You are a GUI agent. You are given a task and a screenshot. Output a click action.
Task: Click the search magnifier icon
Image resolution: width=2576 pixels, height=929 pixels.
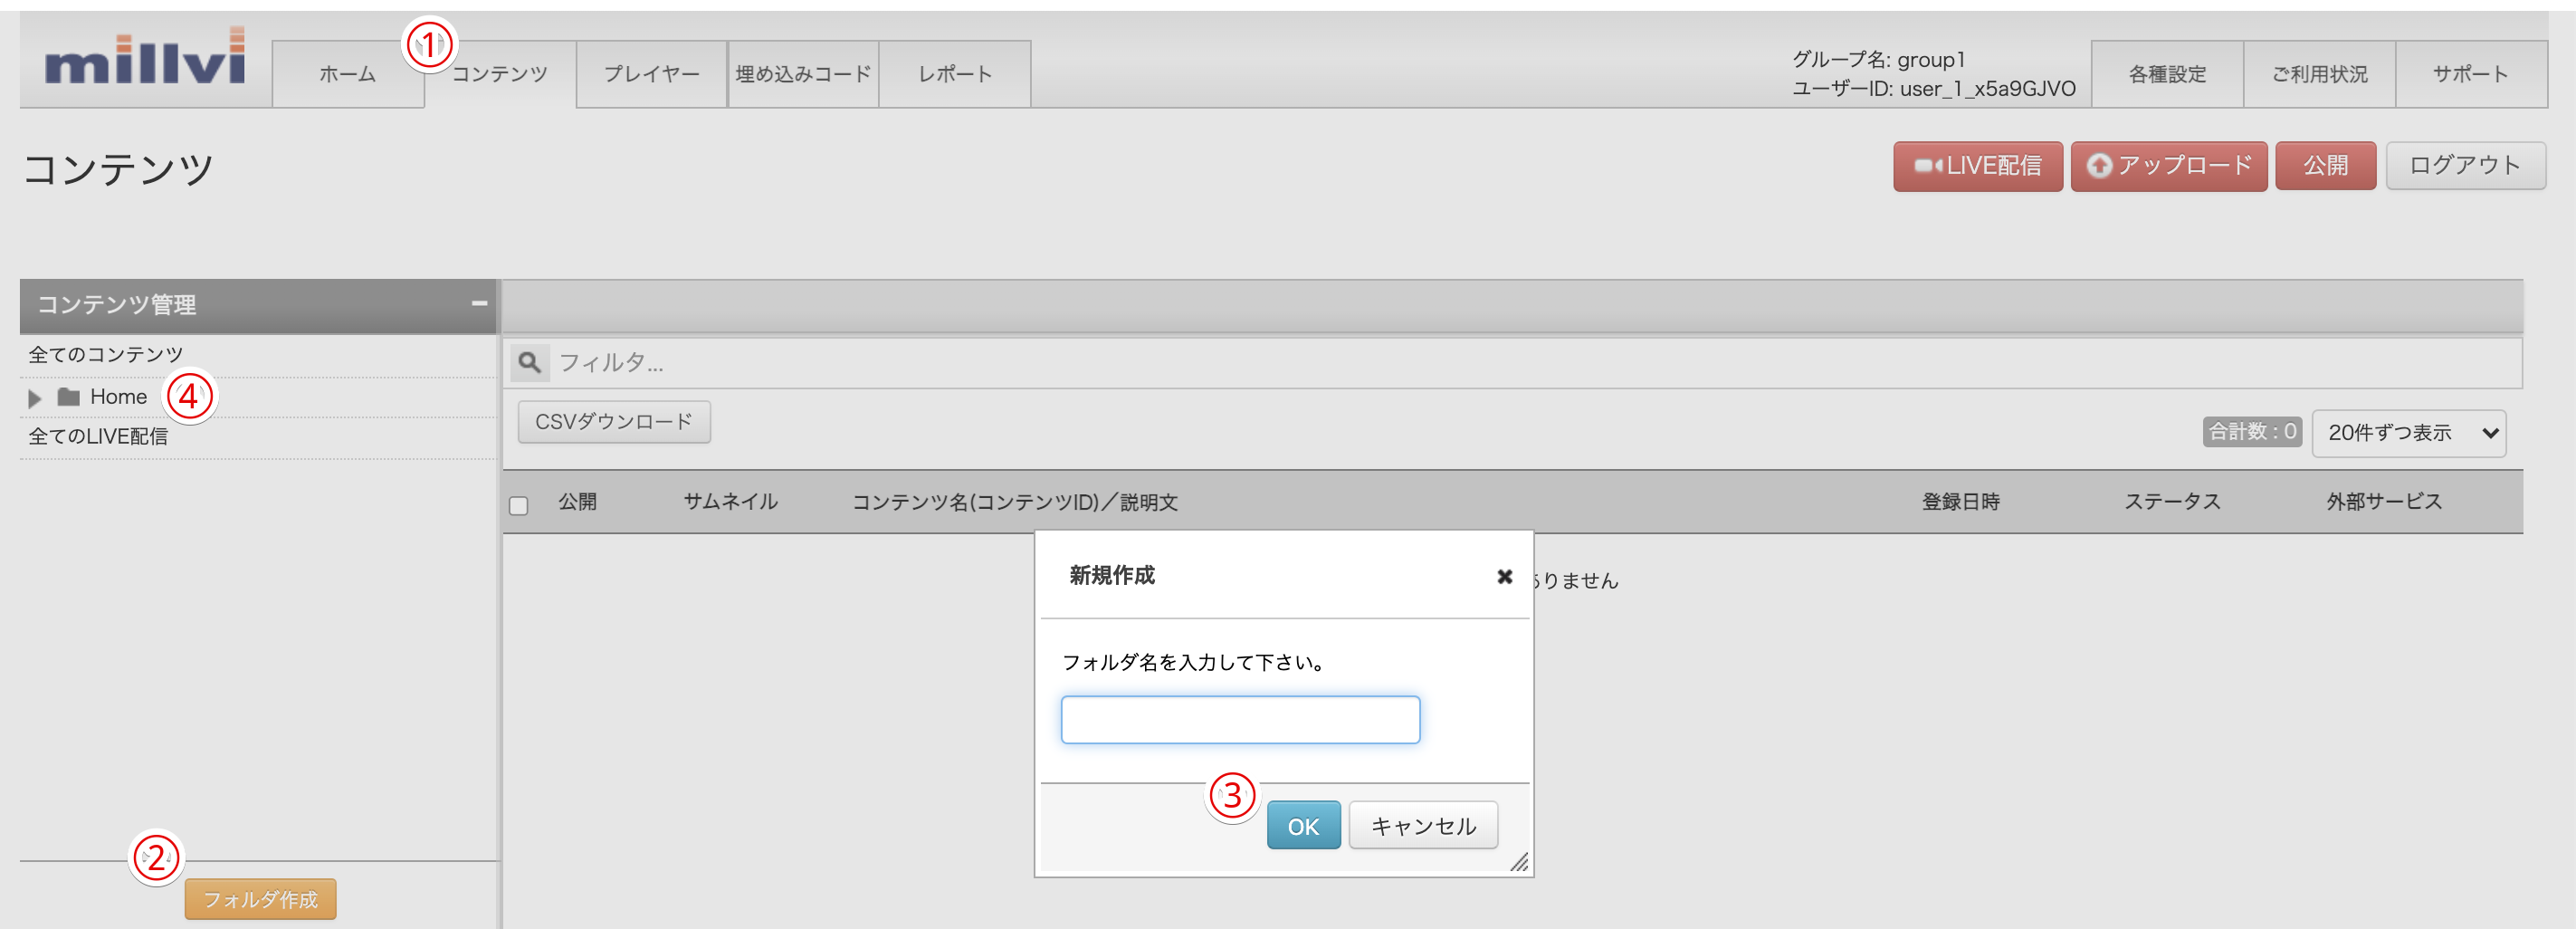[530, 362]
